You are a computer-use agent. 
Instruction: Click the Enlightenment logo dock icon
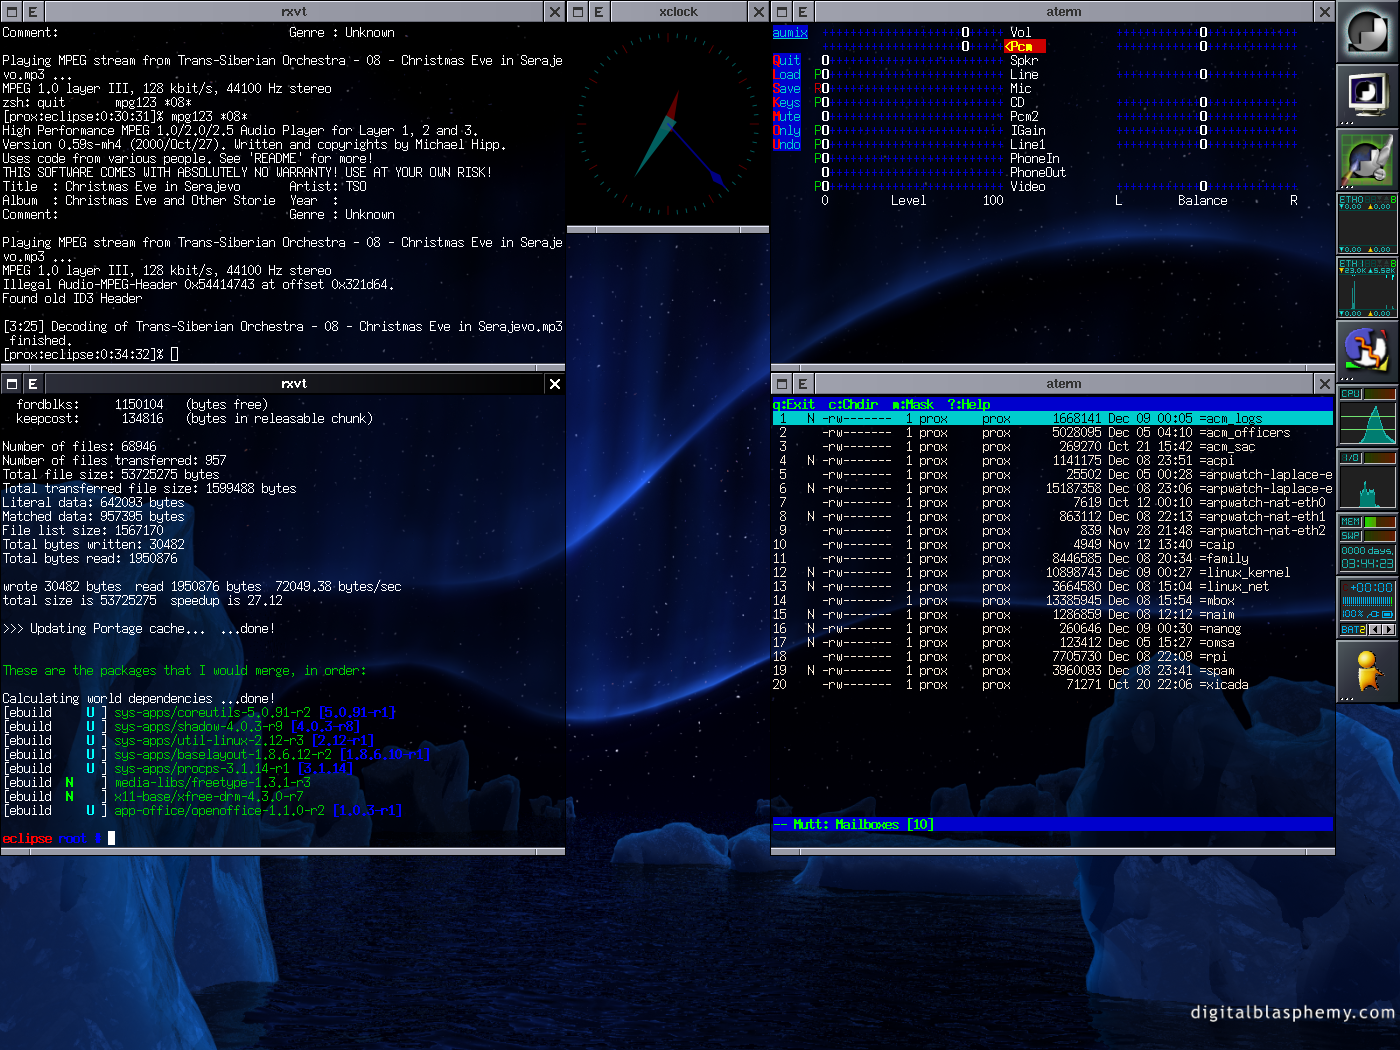tap(1367, 31)
